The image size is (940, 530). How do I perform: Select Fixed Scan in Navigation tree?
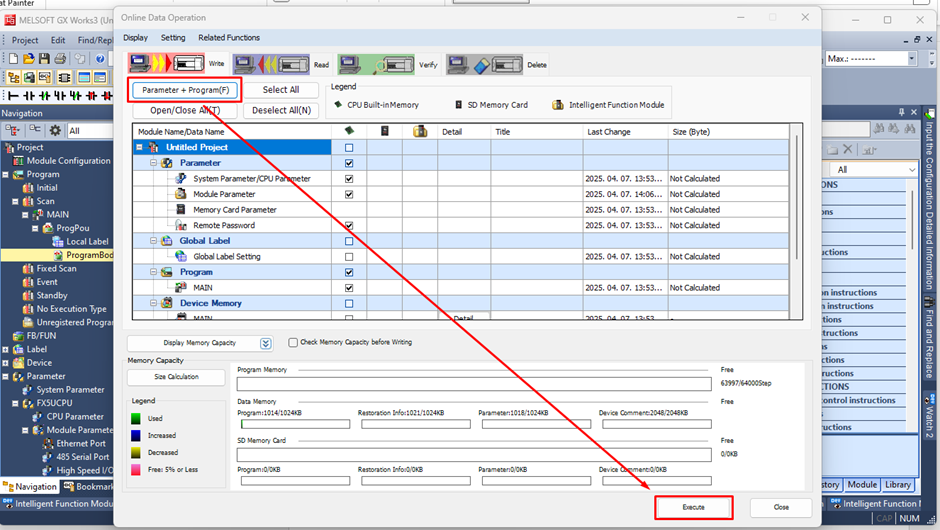[x=56, y=268]
